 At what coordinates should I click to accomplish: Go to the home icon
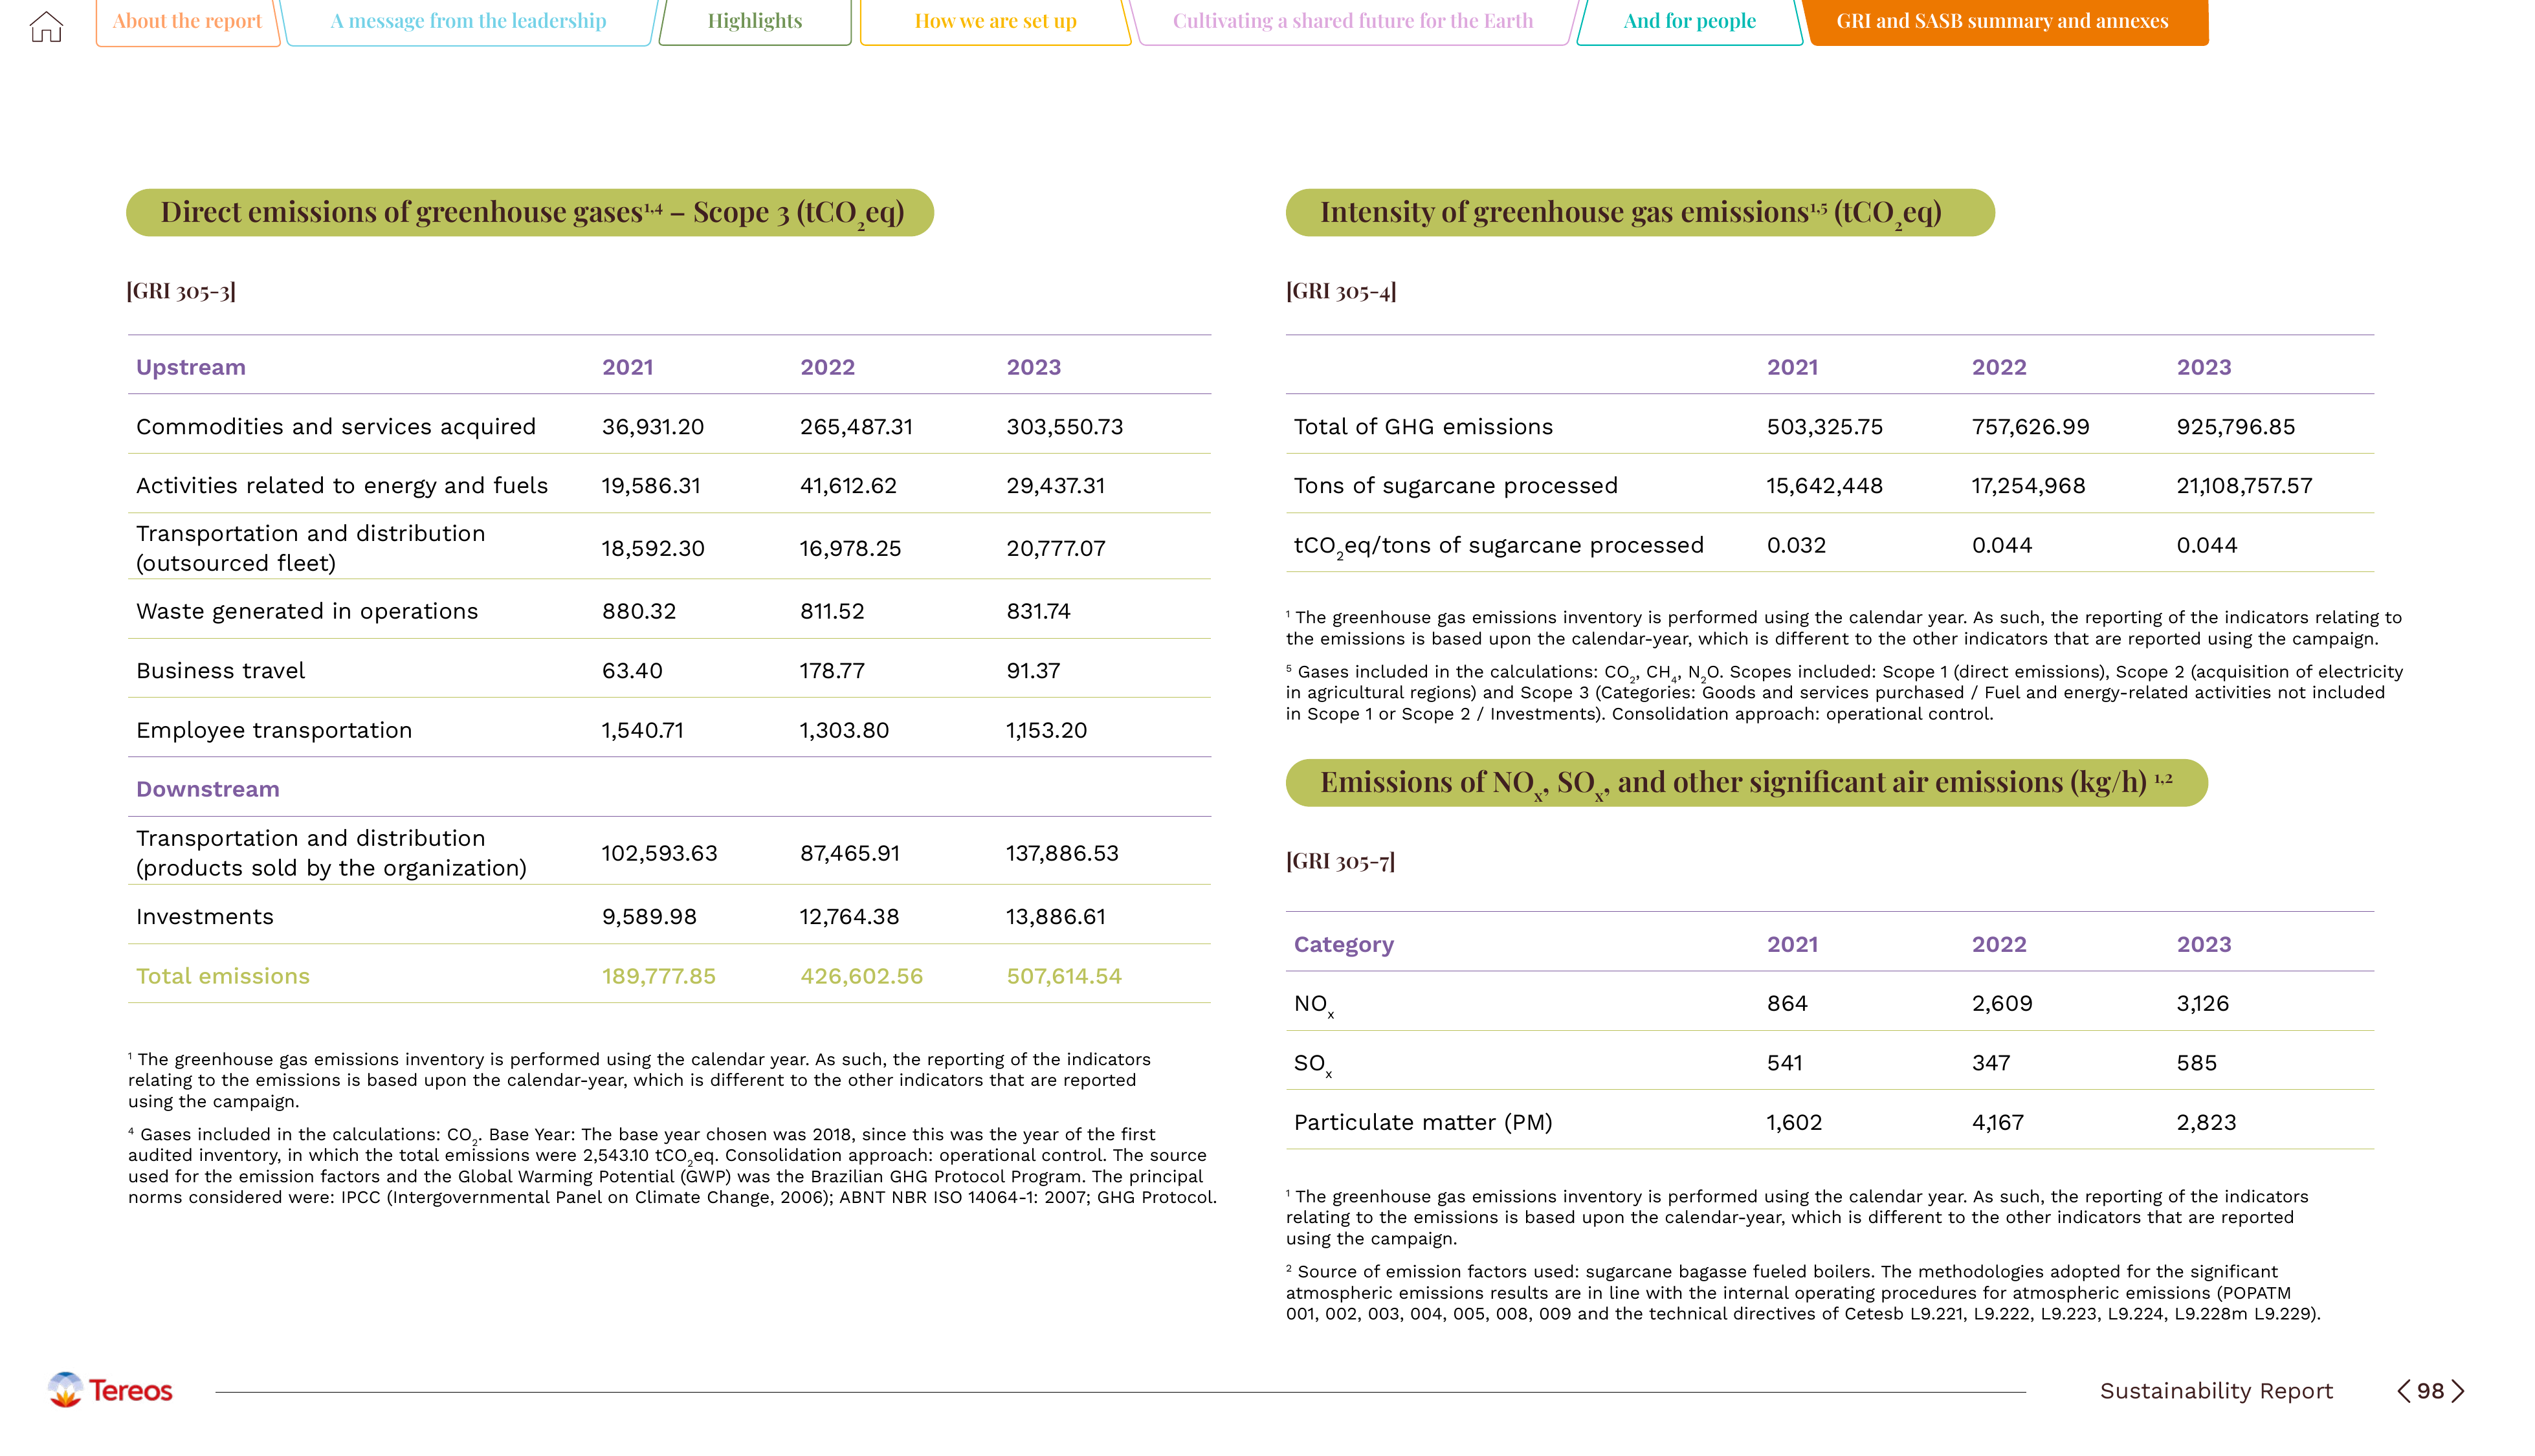[x=46, y=26]
